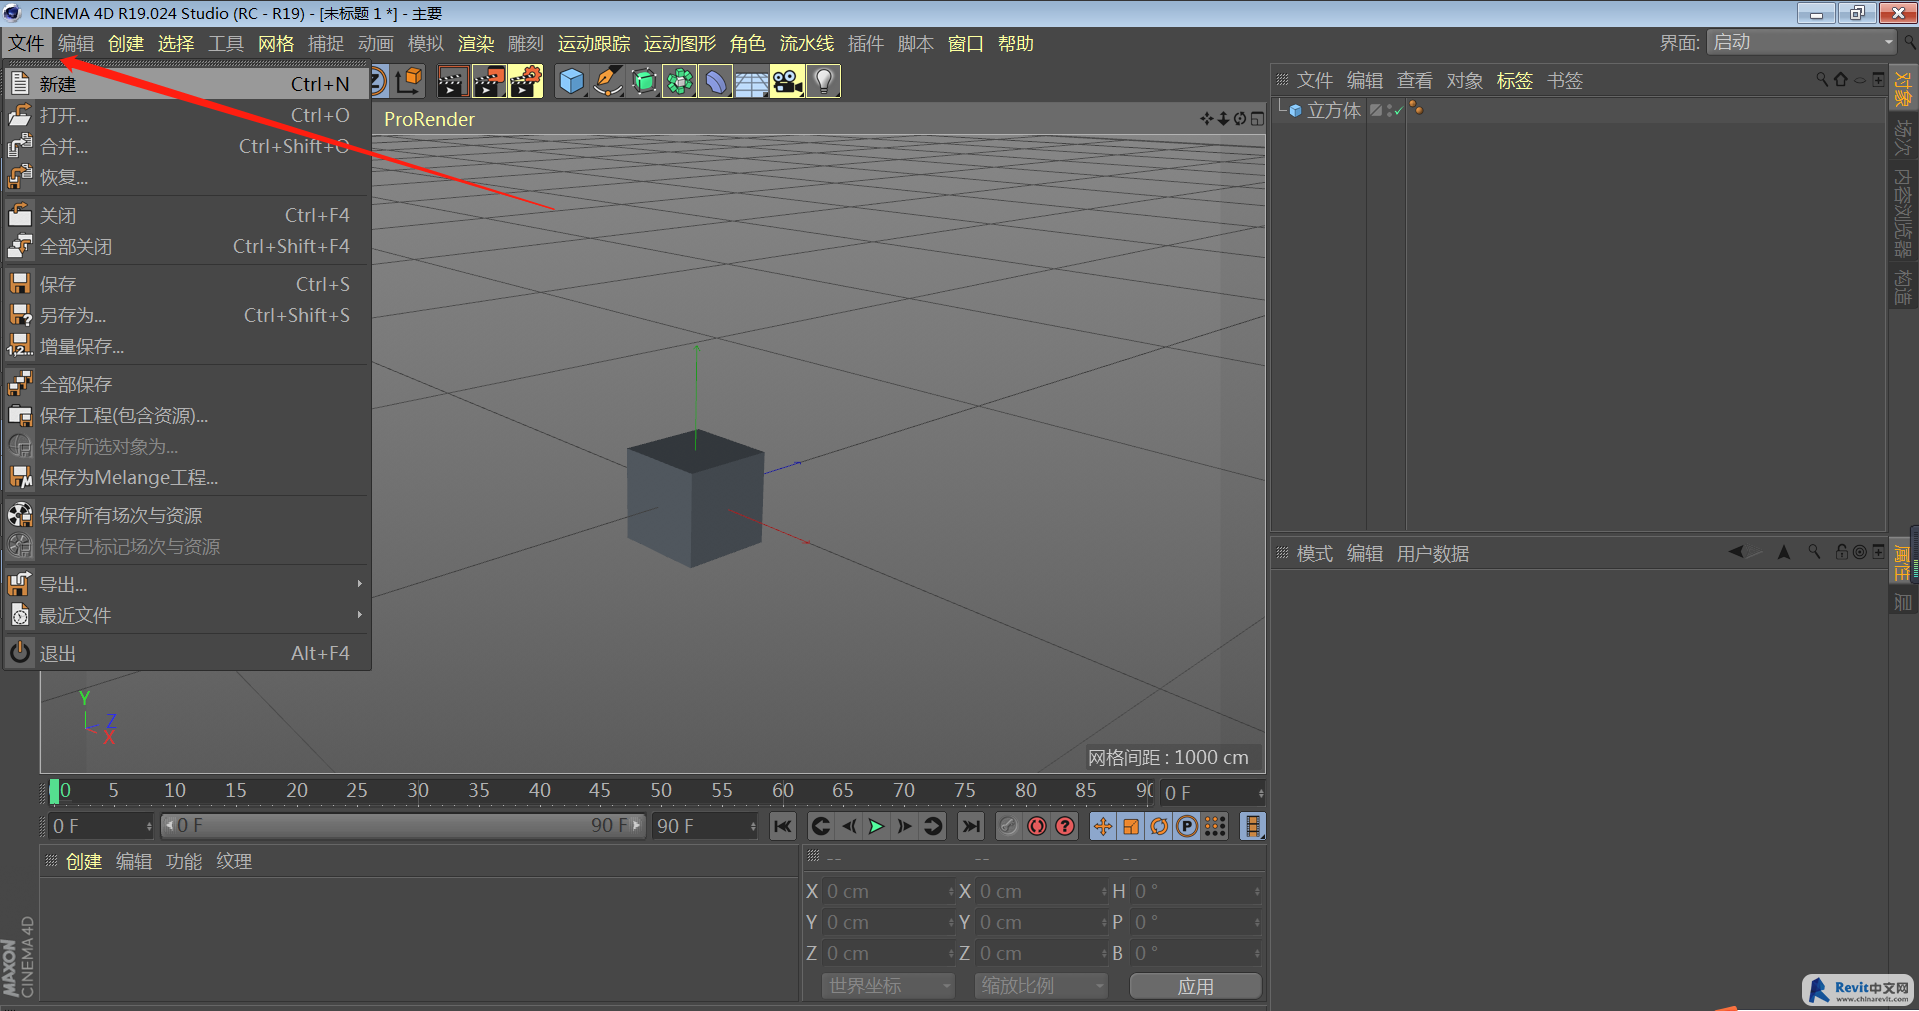Click the 应用 apply button
Screen dimensions: 1919x1011
coord(1195,986)
